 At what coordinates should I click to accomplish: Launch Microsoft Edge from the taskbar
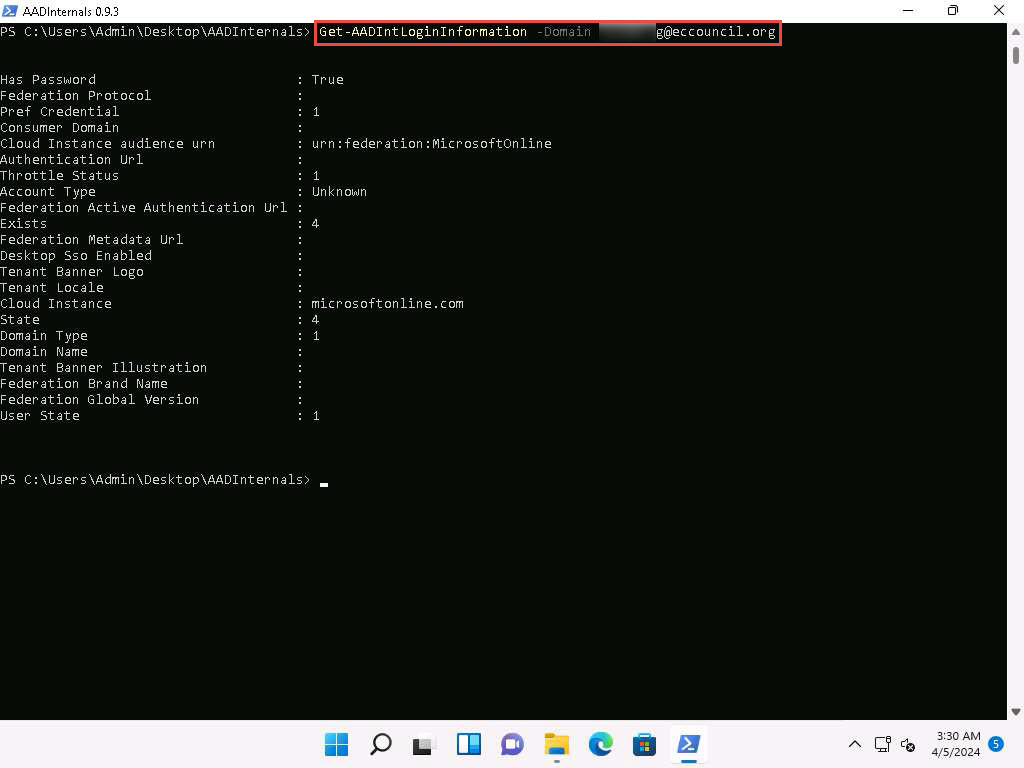[x=600, y=744]
